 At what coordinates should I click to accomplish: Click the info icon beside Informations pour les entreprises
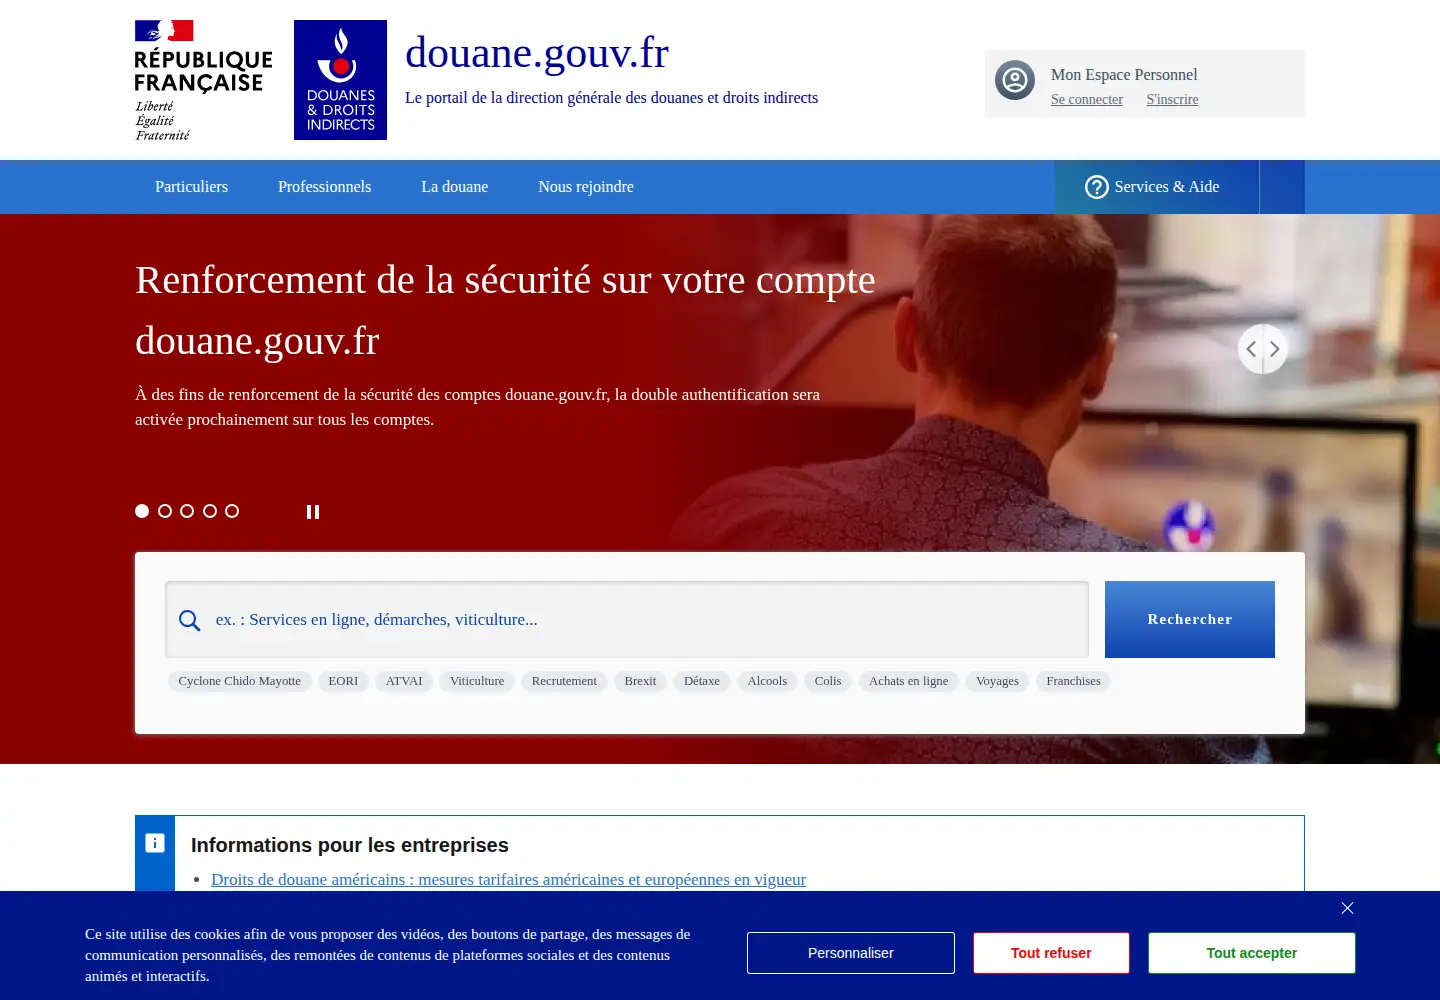click(155, 843)
